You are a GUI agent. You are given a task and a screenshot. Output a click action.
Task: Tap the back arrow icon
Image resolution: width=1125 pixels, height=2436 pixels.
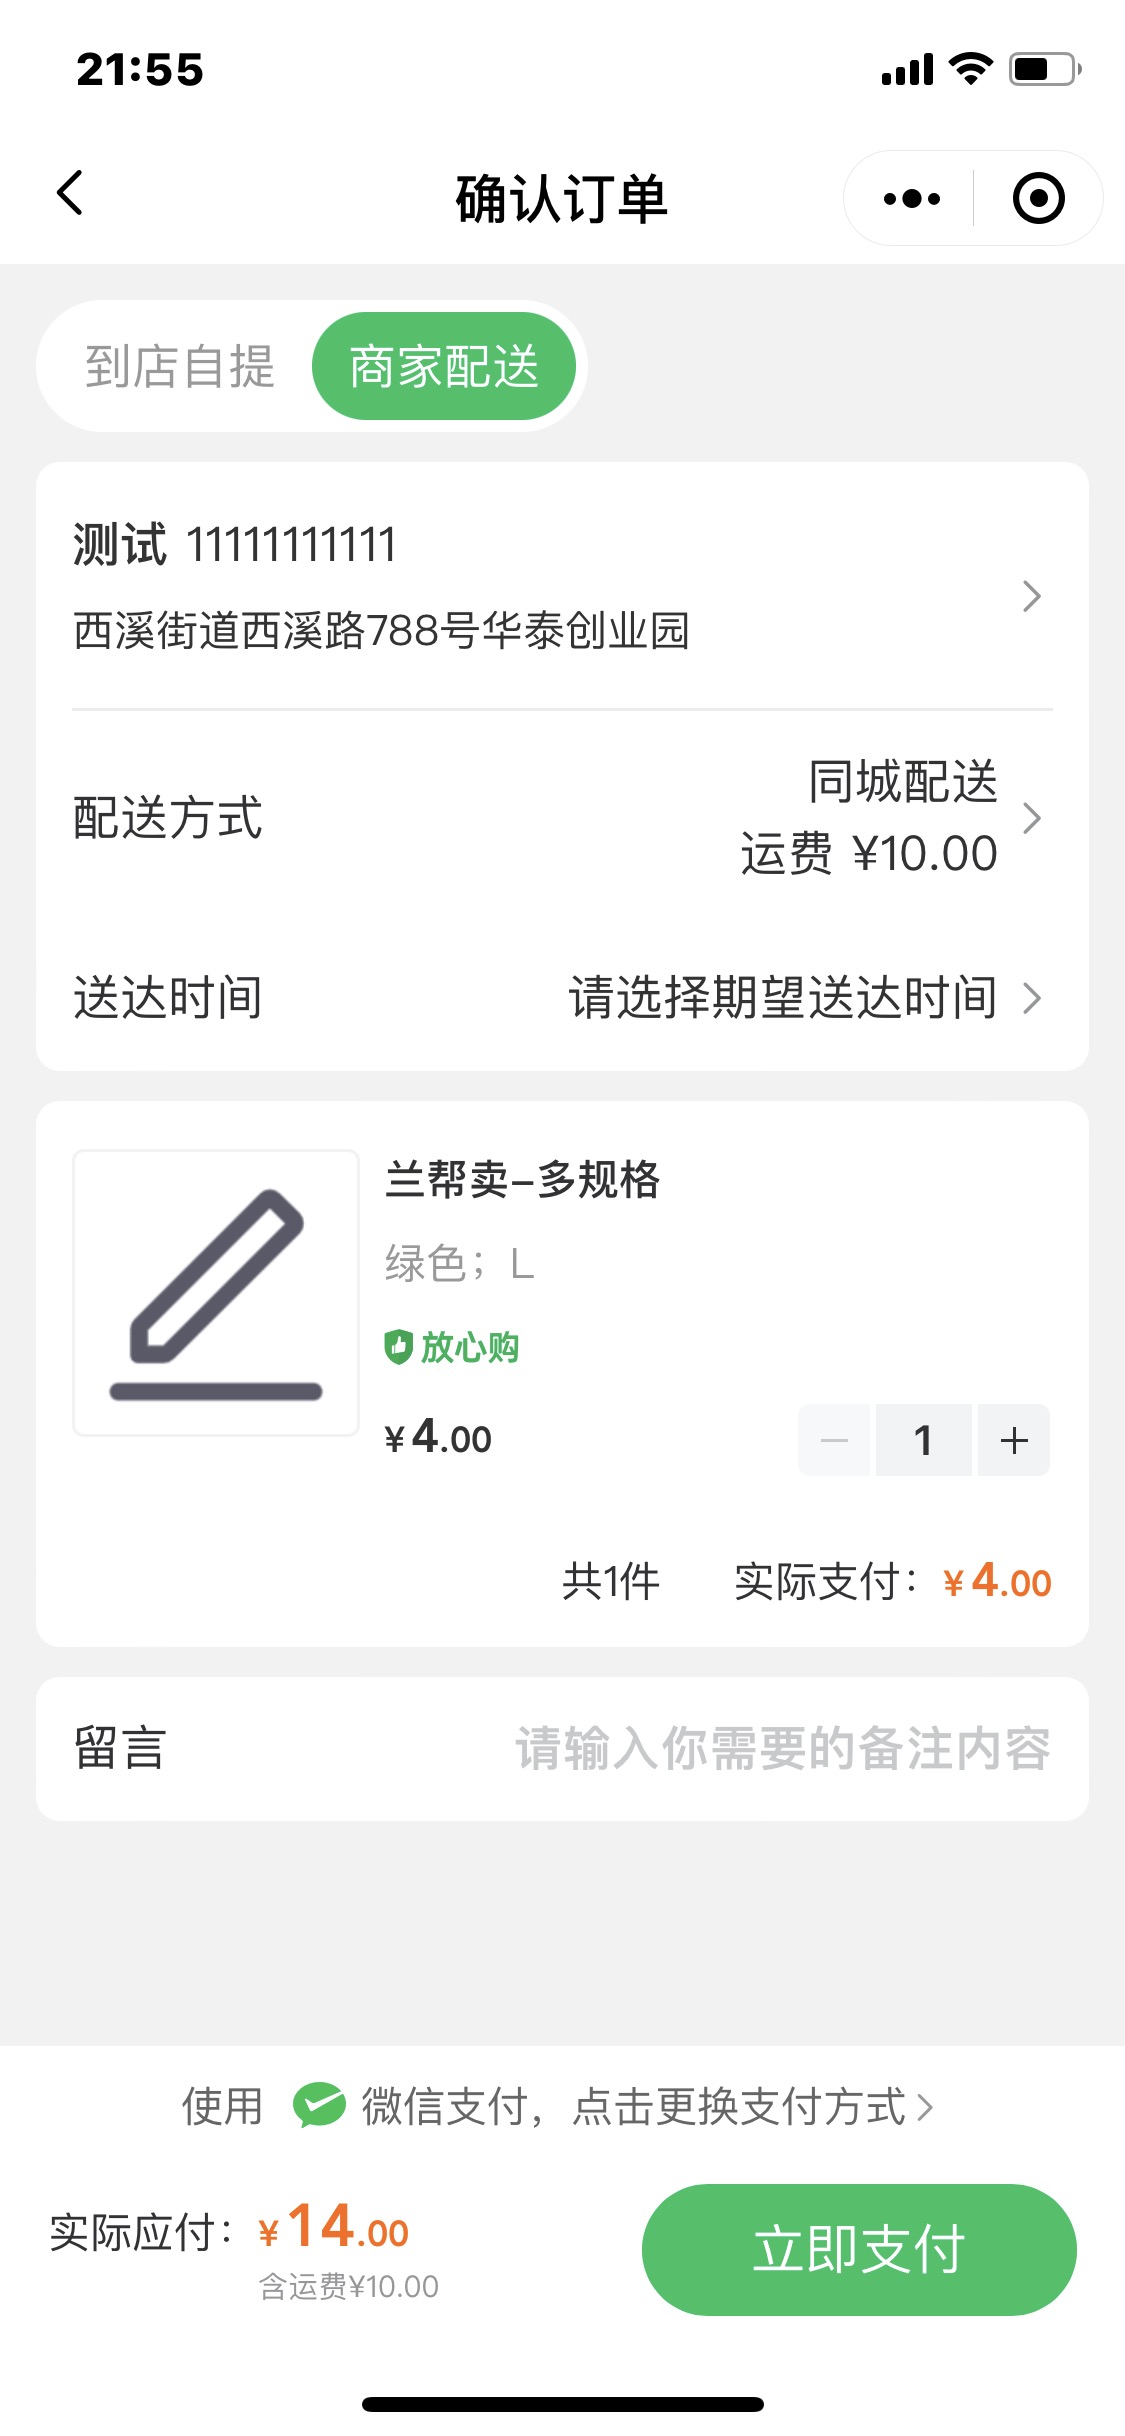(70, 194)
